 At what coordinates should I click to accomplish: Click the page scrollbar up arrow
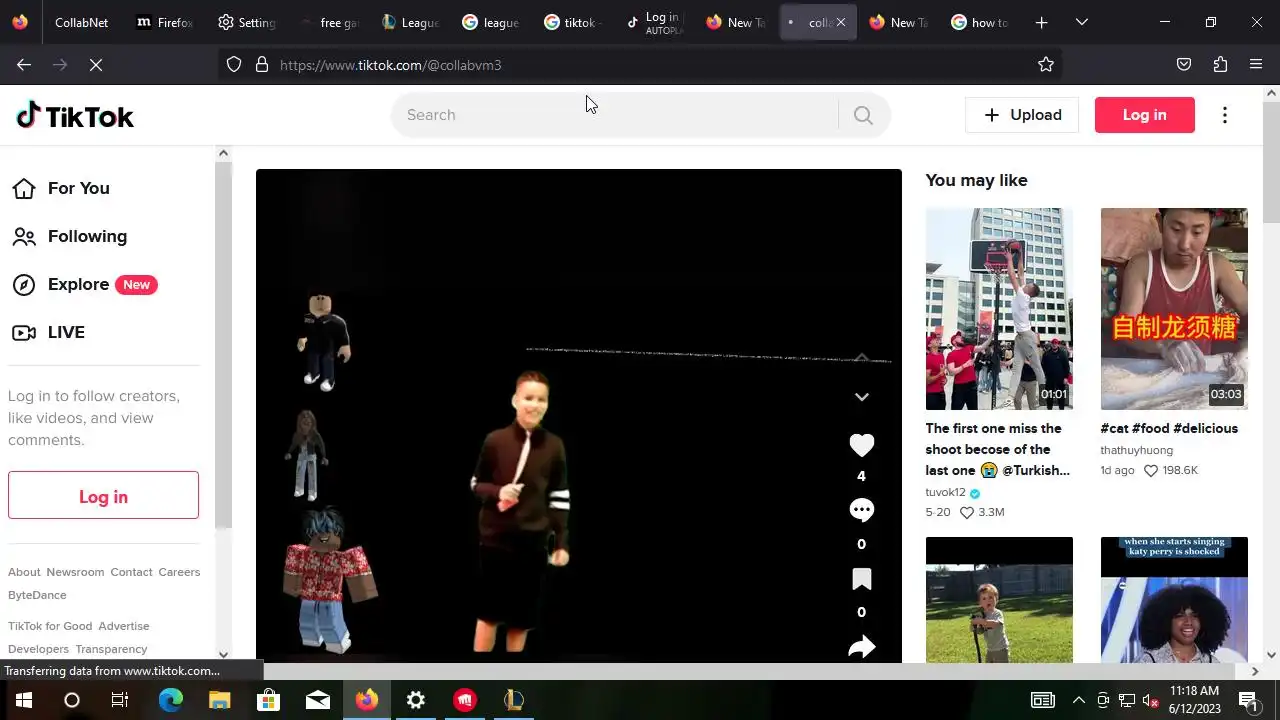(x=1271, y=93)
